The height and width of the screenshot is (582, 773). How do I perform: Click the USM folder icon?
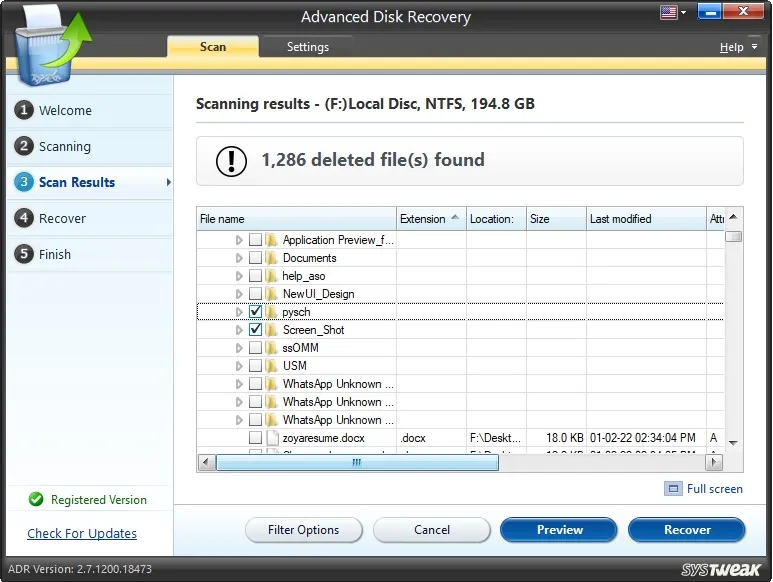click(x=271, y=366)
